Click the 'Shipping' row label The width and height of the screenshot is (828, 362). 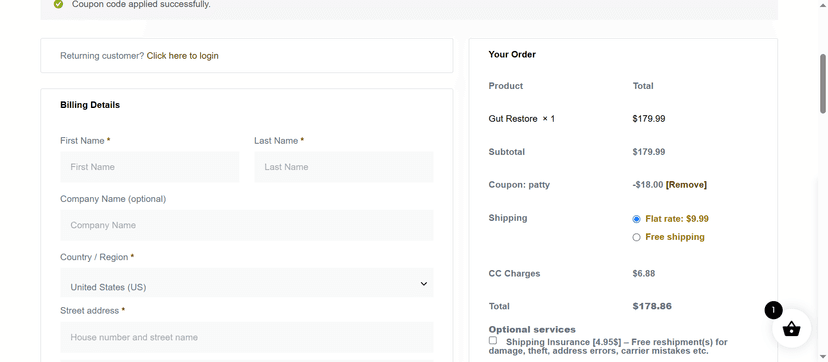click(507, 218)
